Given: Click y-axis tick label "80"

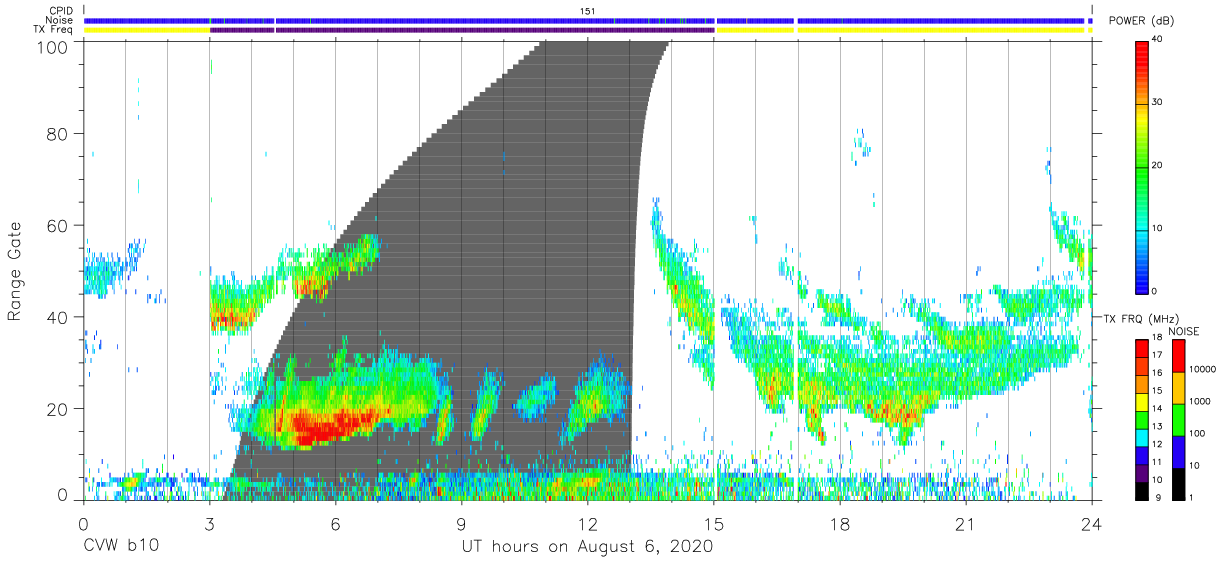Looking at the screenshot, I should click(59, 133).
